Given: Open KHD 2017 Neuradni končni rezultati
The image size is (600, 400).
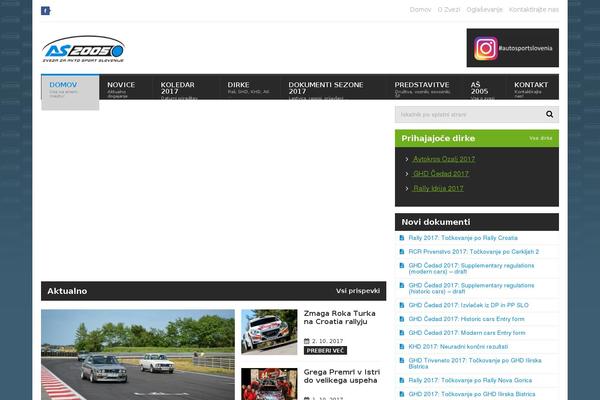Looking at the screenshot, I should click(458, 346).
